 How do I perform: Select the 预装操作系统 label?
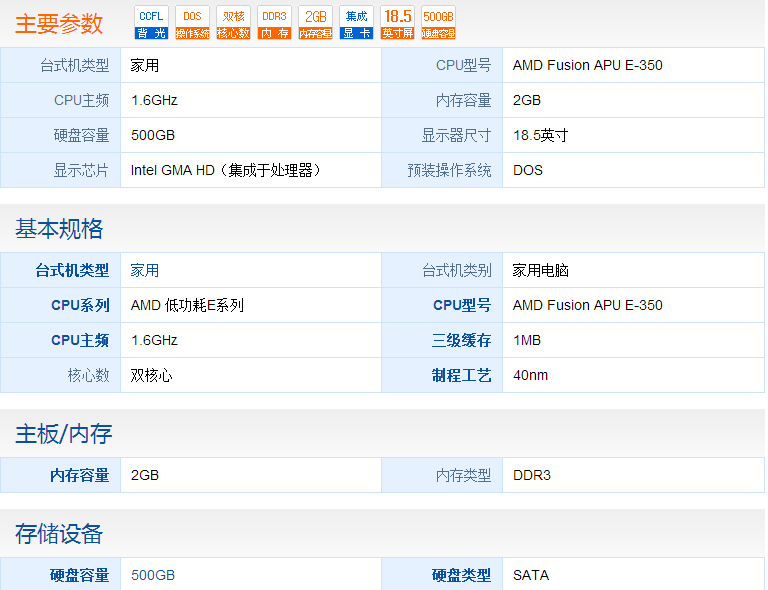coord(449,170)
